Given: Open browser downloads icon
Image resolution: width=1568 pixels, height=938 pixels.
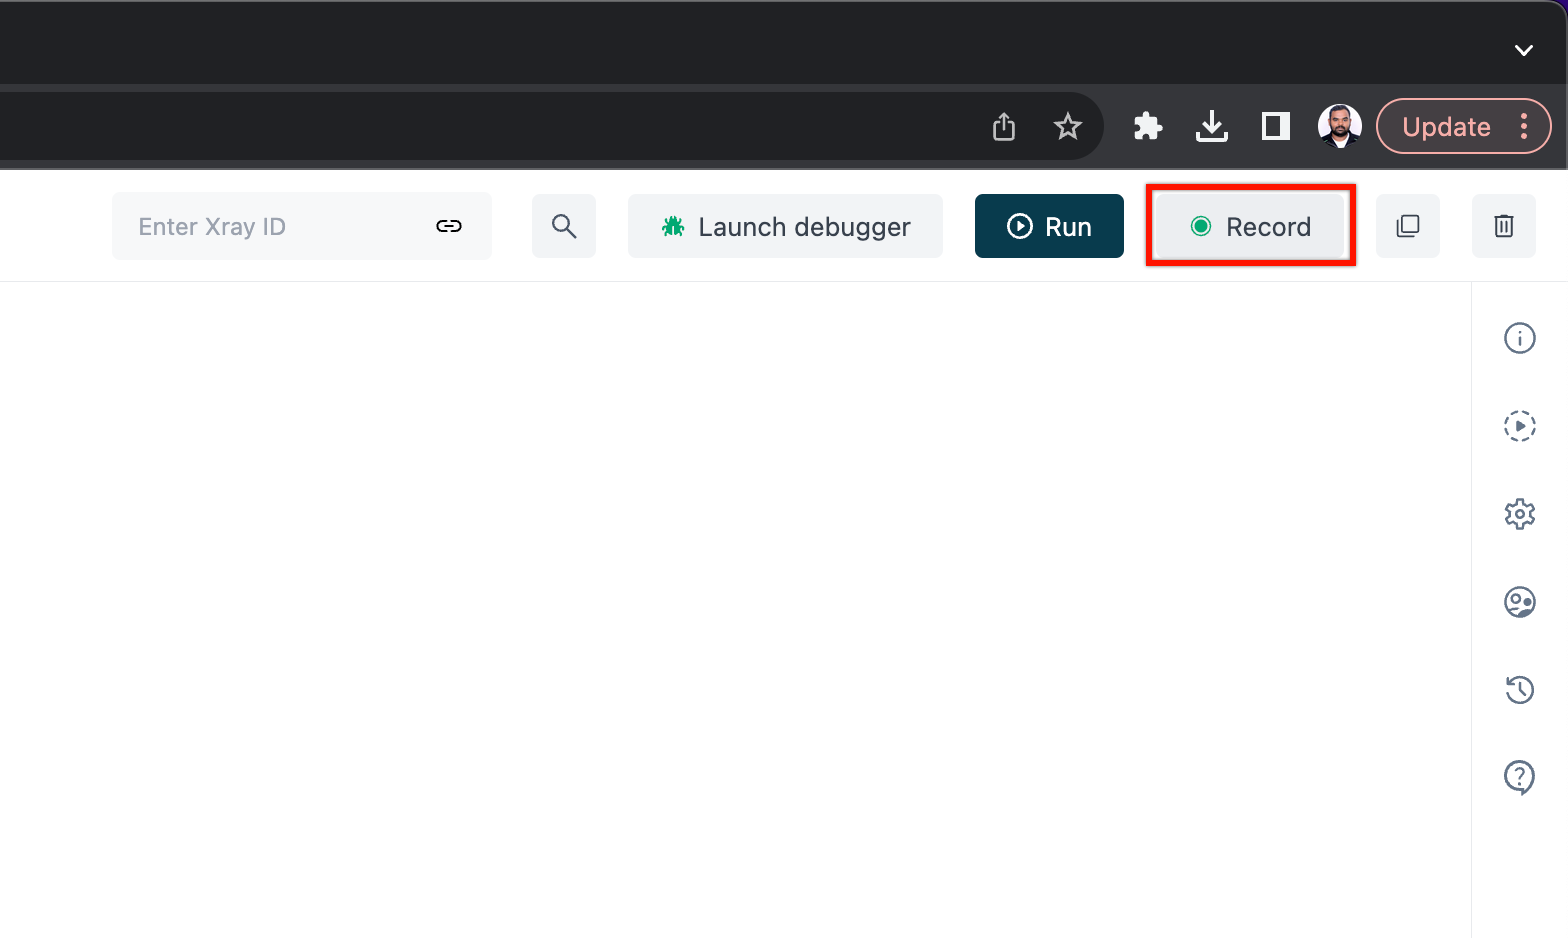Looking at the screenshot, I should point(1212,126).
